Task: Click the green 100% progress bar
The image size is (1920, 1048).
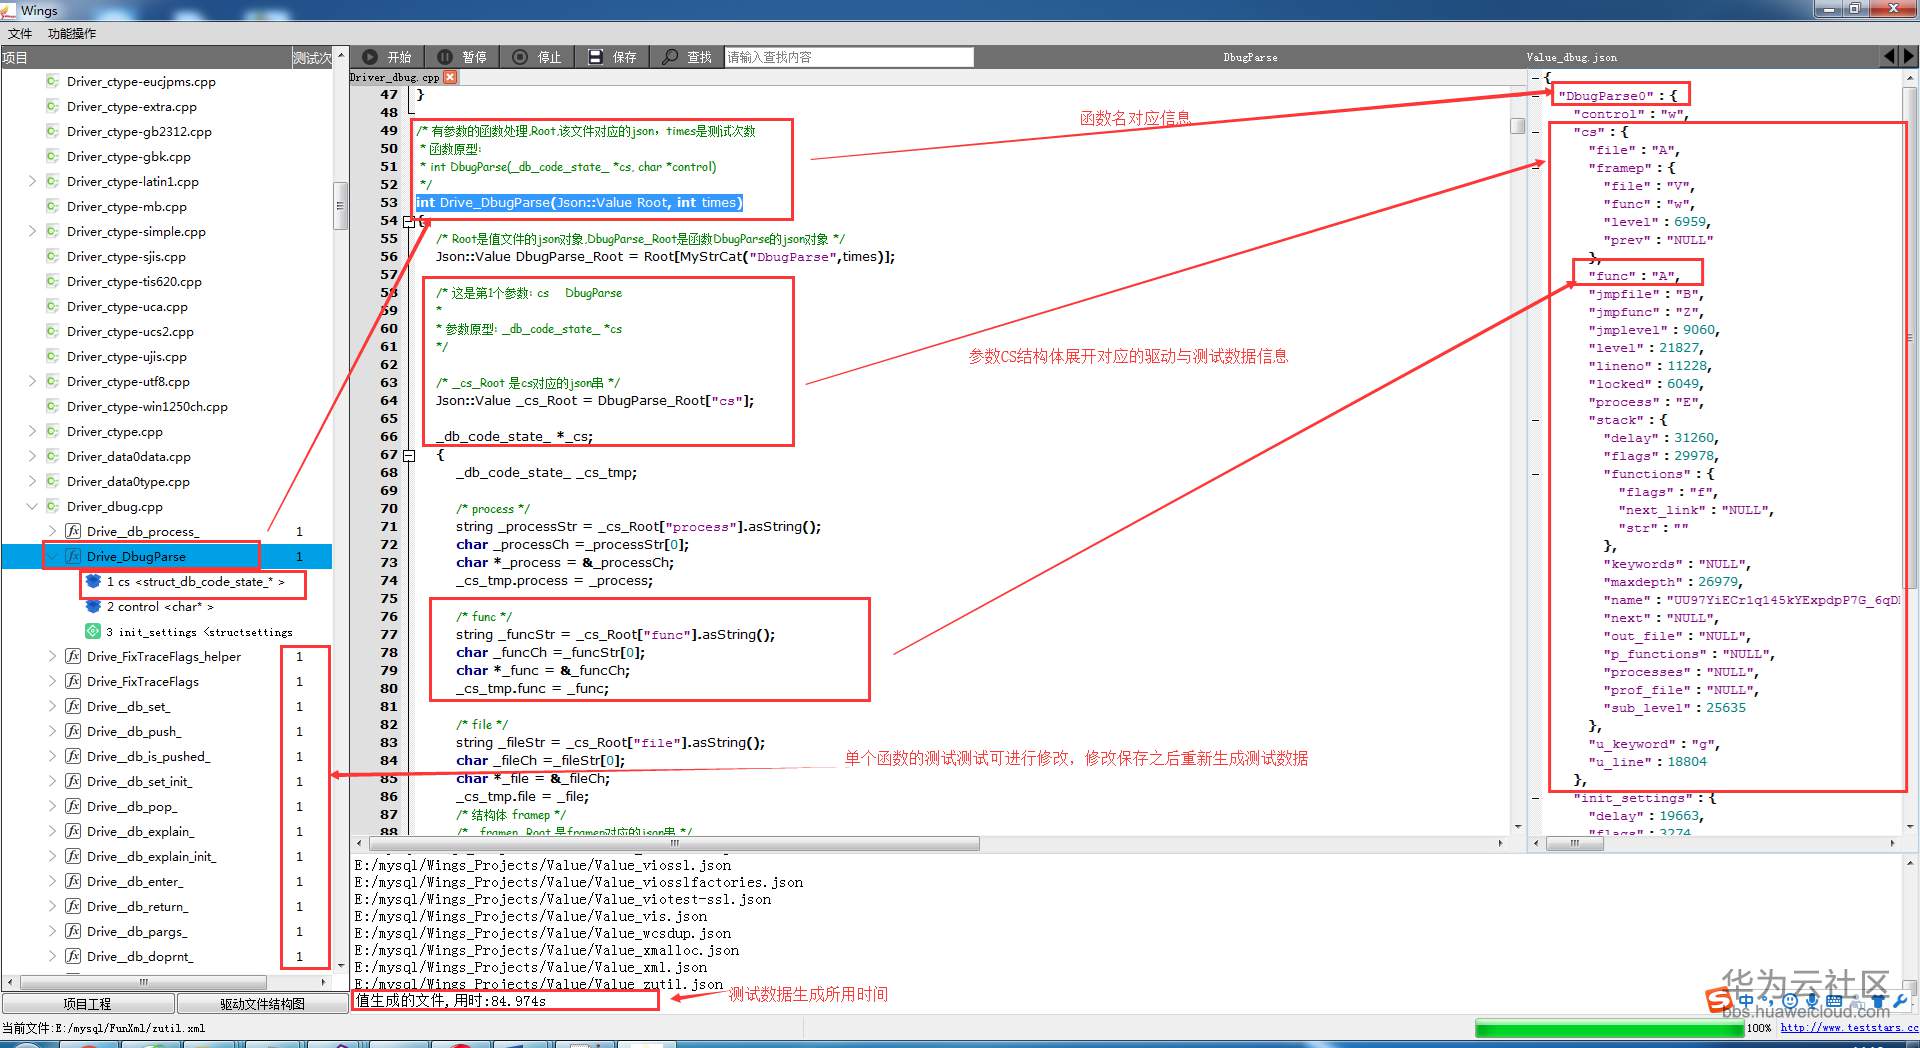Action: click(x=1609, y=1028)
